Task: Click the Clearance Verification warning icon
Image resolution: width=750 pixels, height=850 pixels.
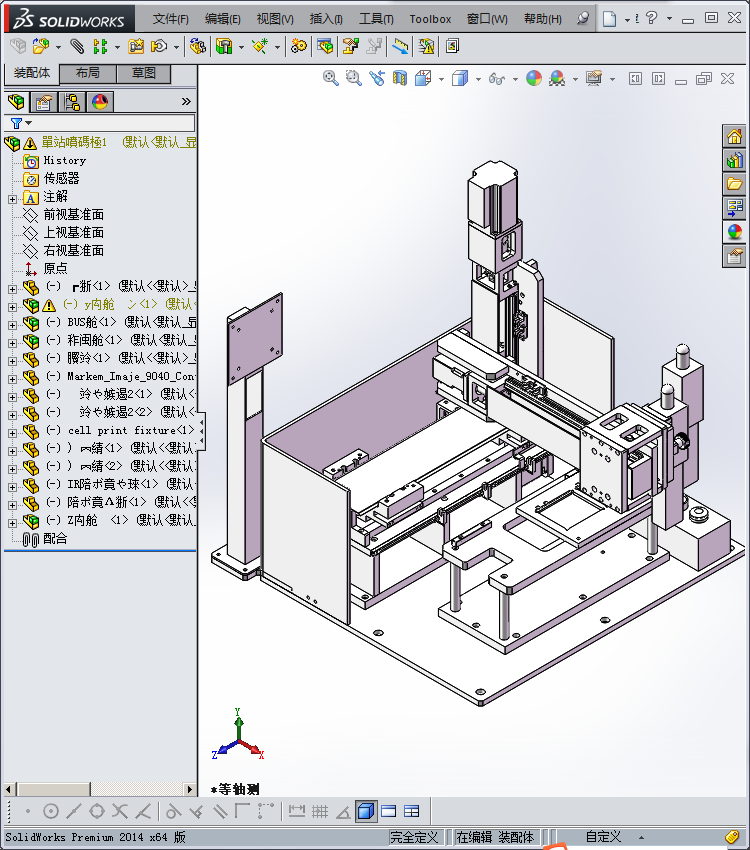Action: tap(426, 47)
